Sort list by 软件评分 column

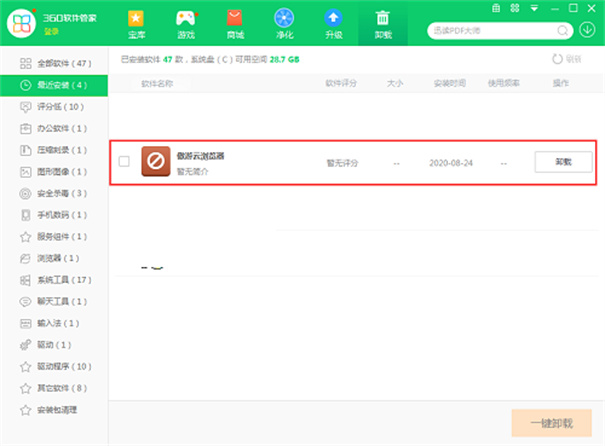tap(342, 84)
